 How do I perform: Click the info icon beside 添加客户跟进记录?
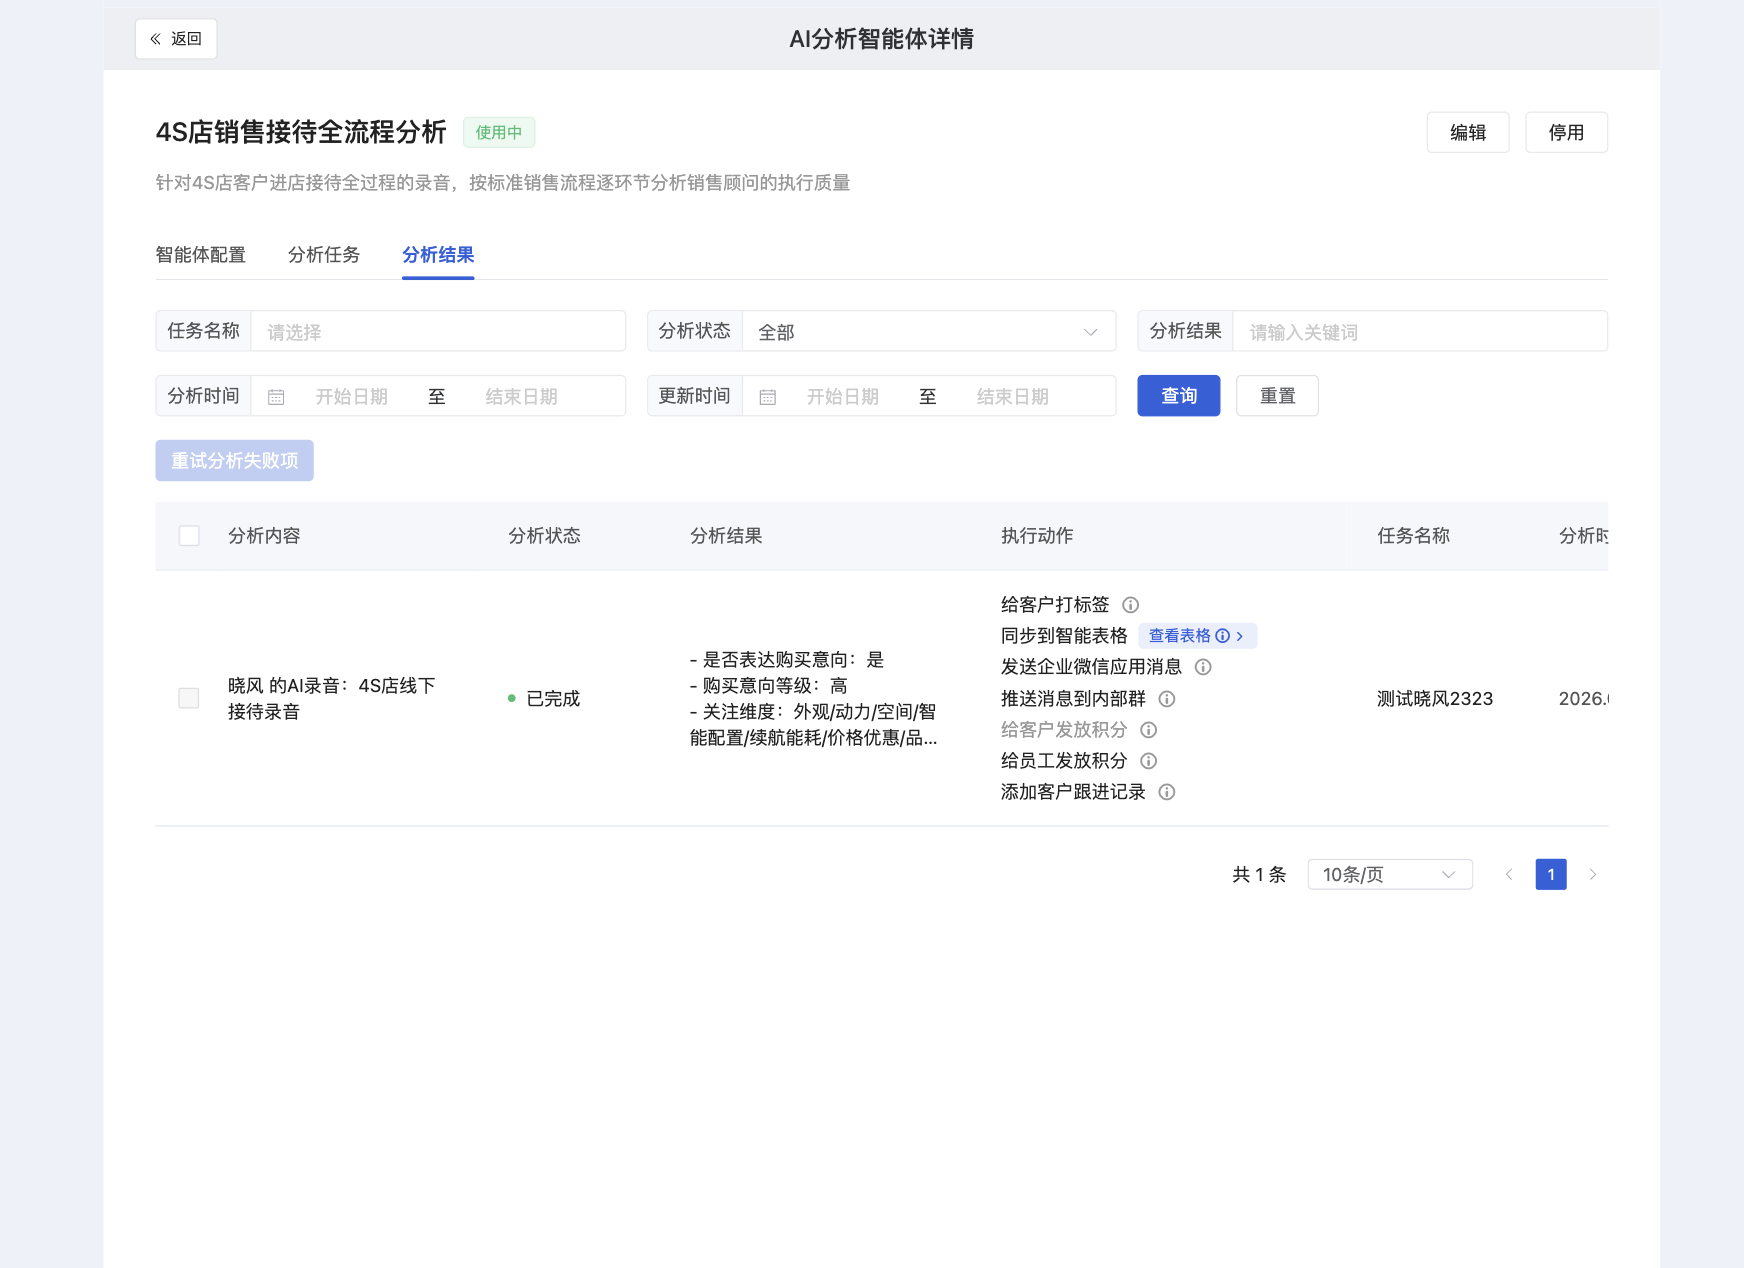pos(1167,792)
